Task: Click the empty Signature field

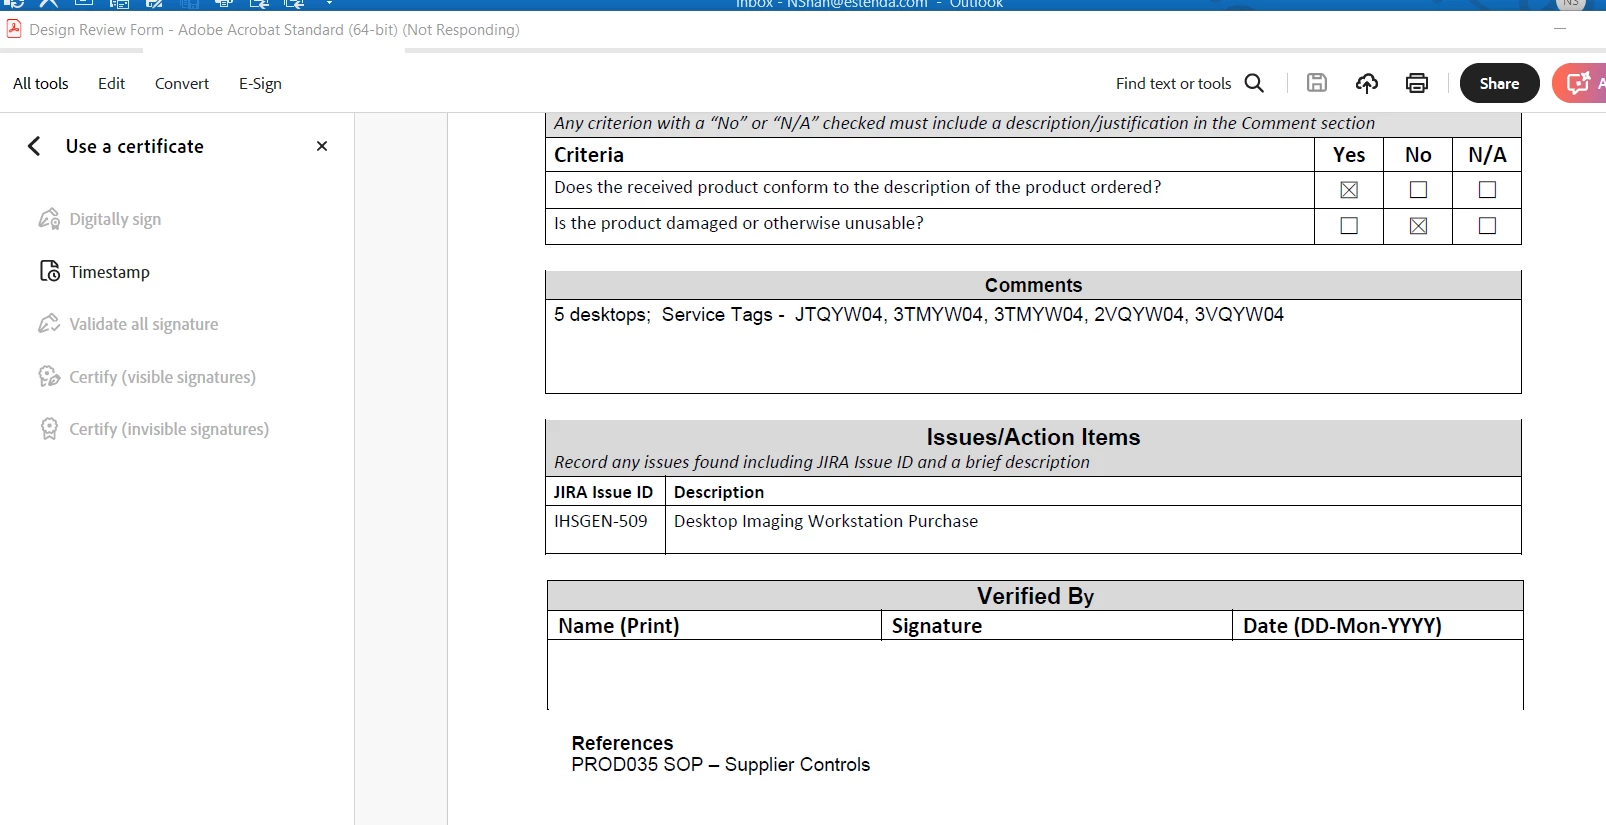Action: click(x=1056, y=675)
